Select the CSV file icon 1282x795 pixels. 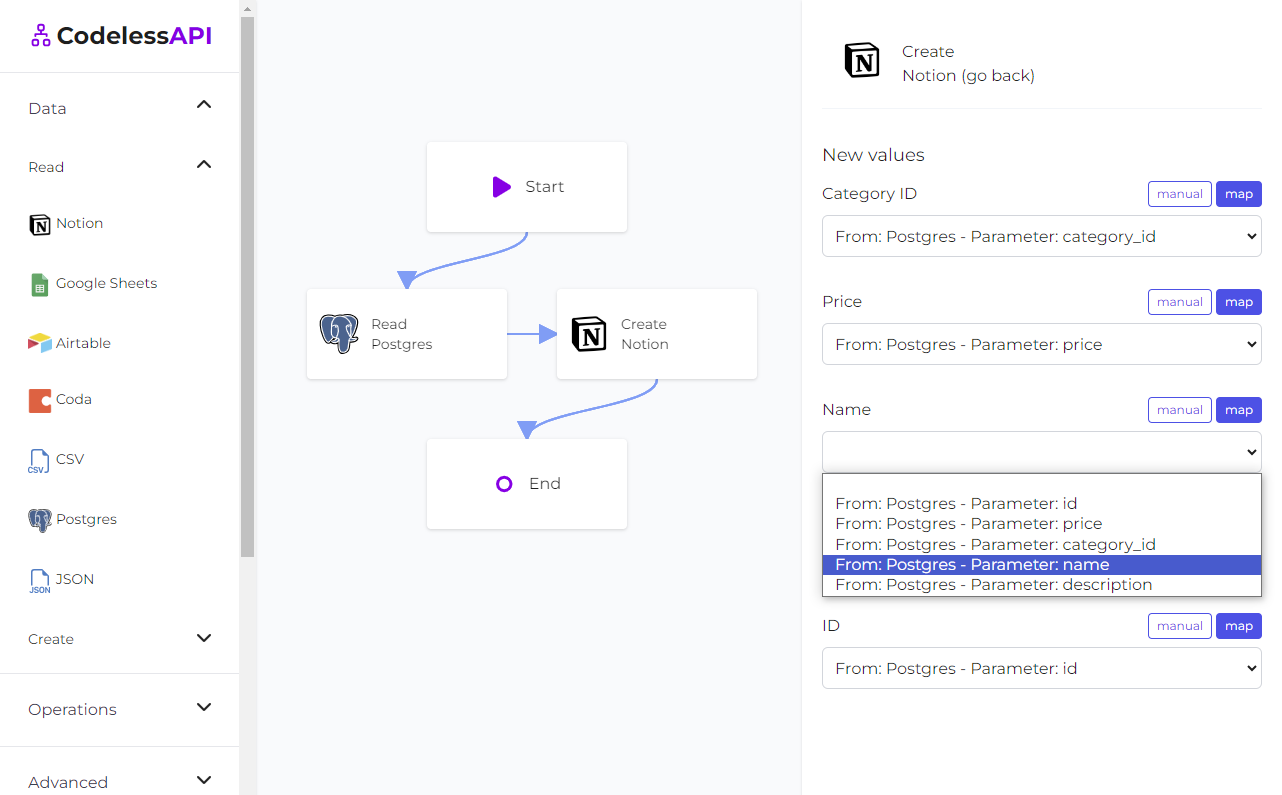click(38, 461)
